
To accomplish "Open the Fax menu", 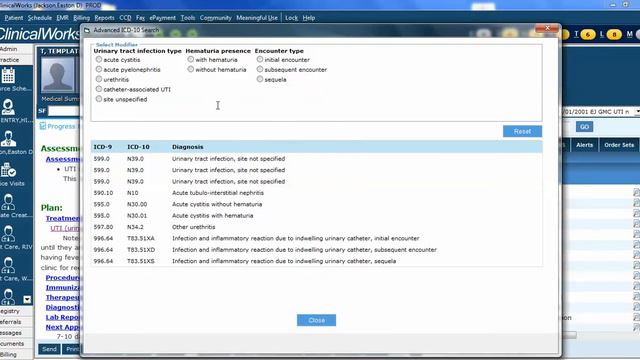I will coord(140,18).
